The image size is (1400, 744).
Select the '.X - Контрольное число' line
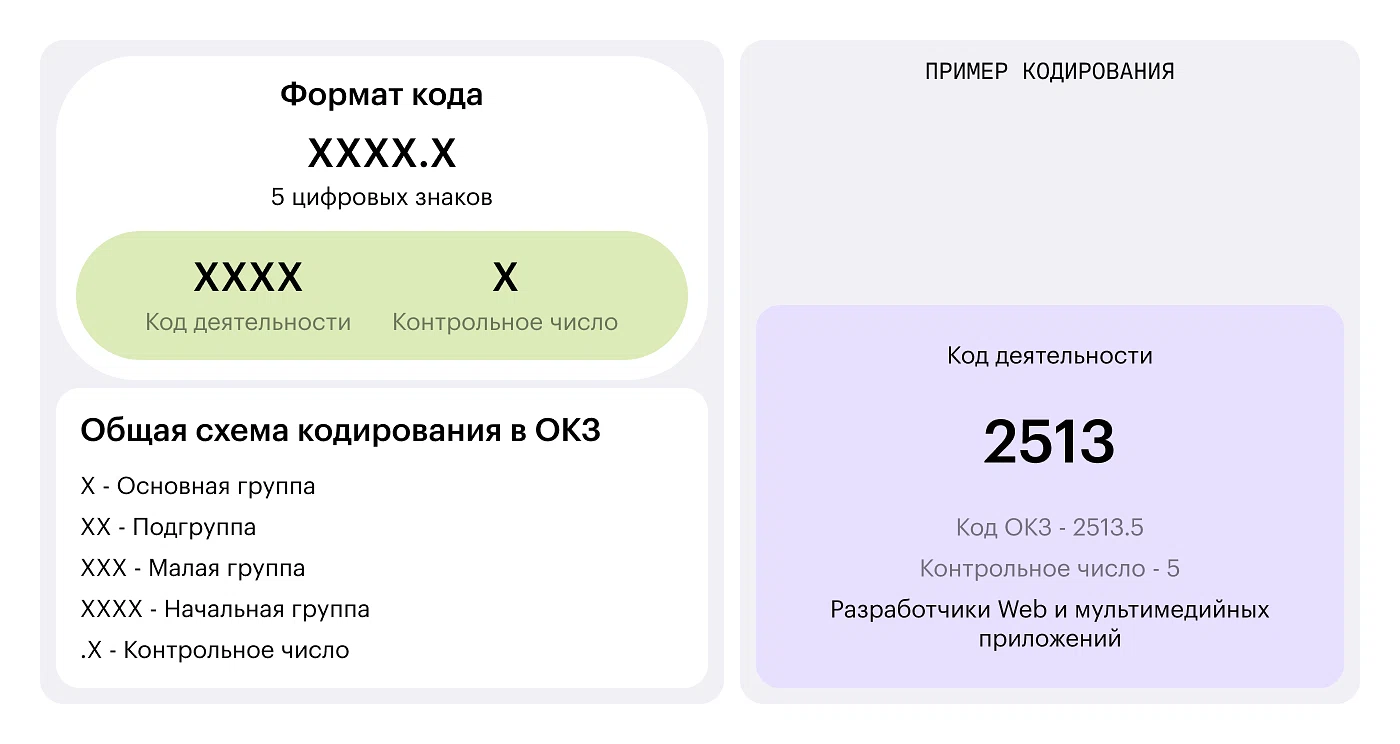click(215, 650)
